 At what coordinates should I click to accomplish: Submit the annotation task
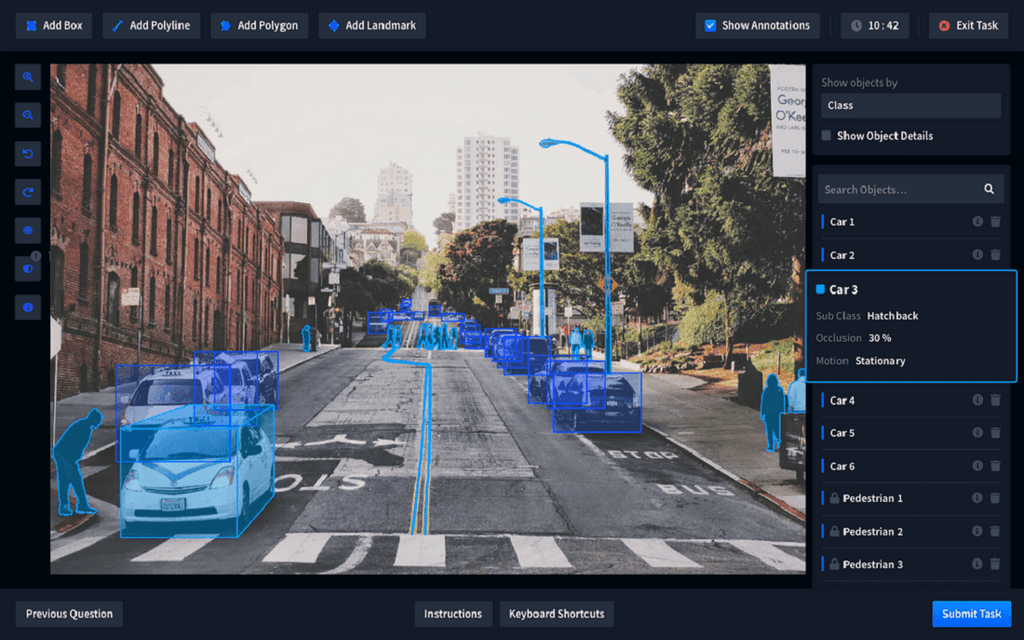pos(971,613)
